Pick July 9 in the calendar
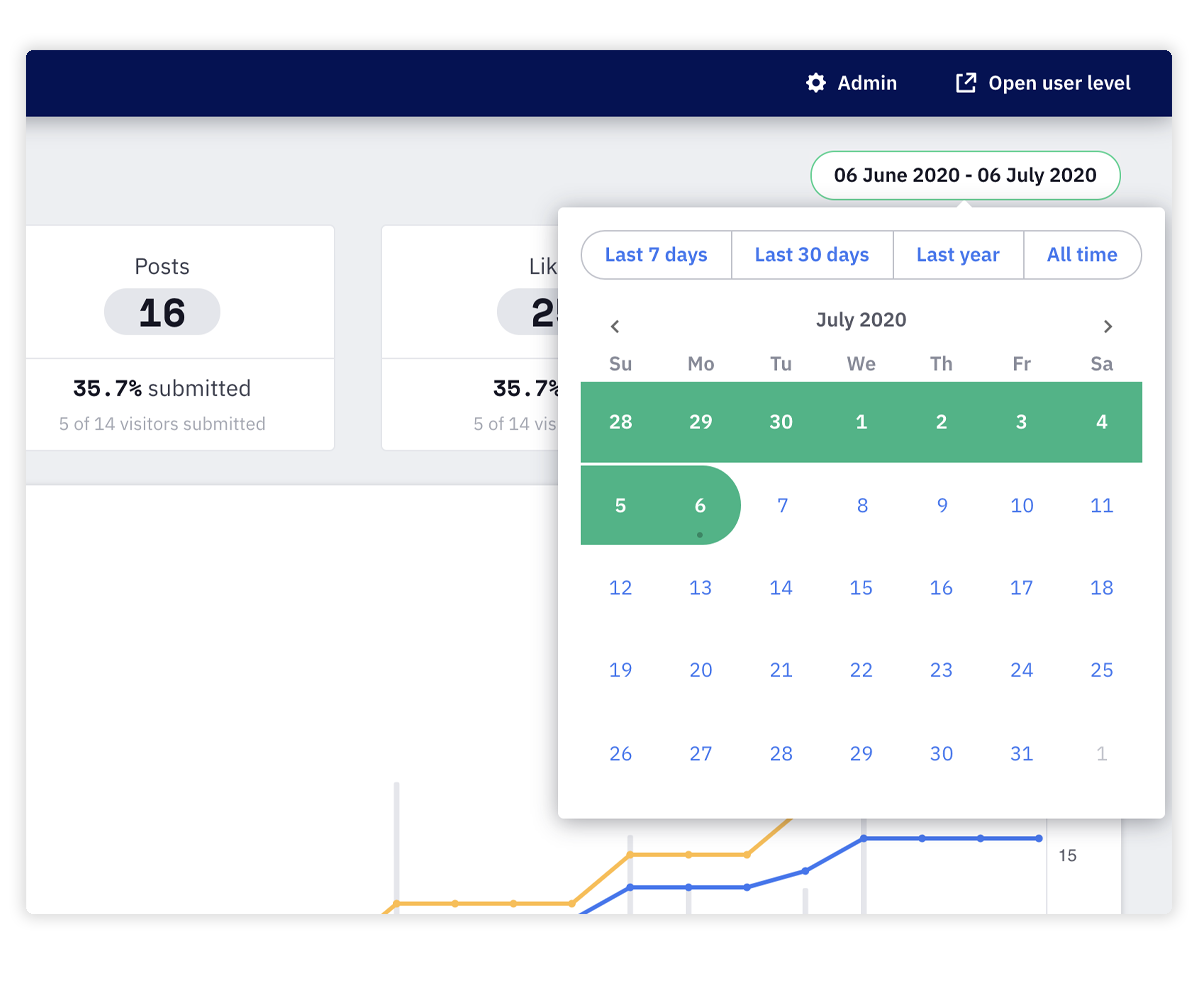The width and height of the screenshot is (1200, 982). pyautogui.click(x=942, y=505)
